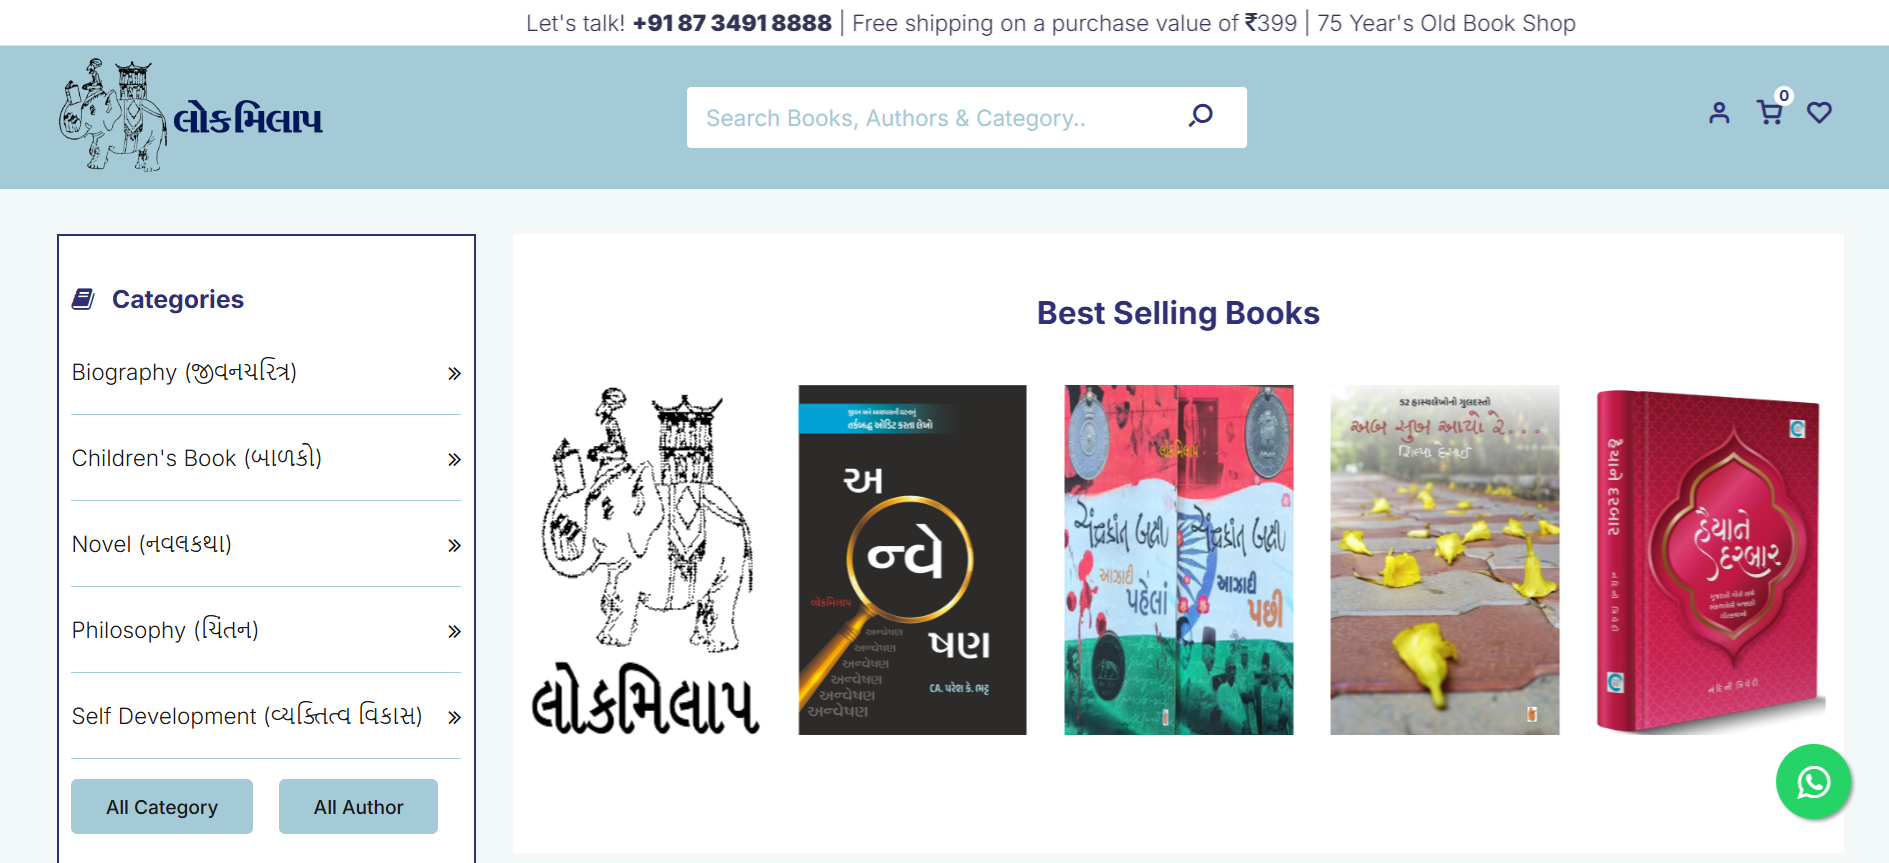Open the user account icon
This screenshot has height=863, width=1889.
click(1719, 113)
